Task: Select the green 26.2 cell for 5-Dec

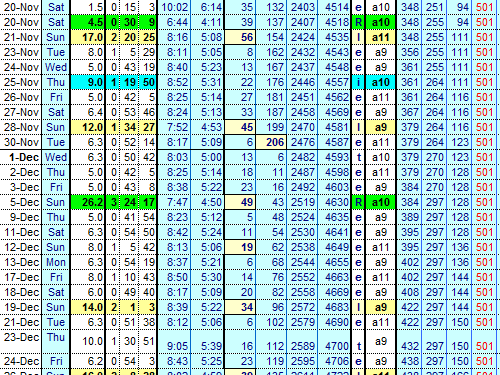Action: 87,202
